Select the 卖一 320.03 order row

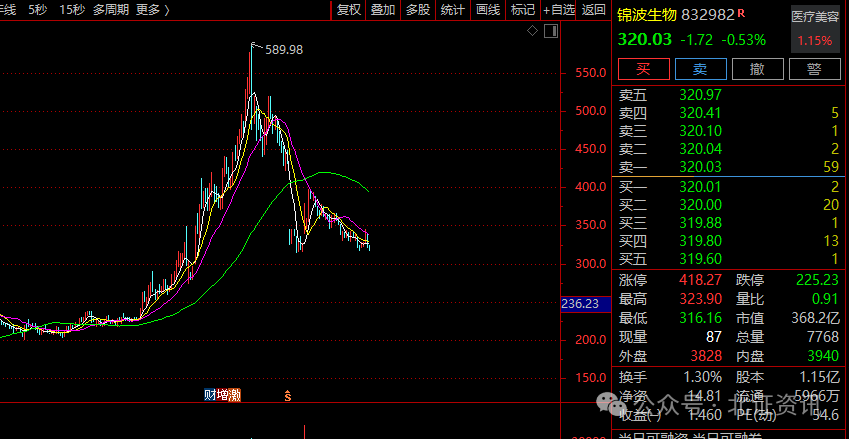729,167
